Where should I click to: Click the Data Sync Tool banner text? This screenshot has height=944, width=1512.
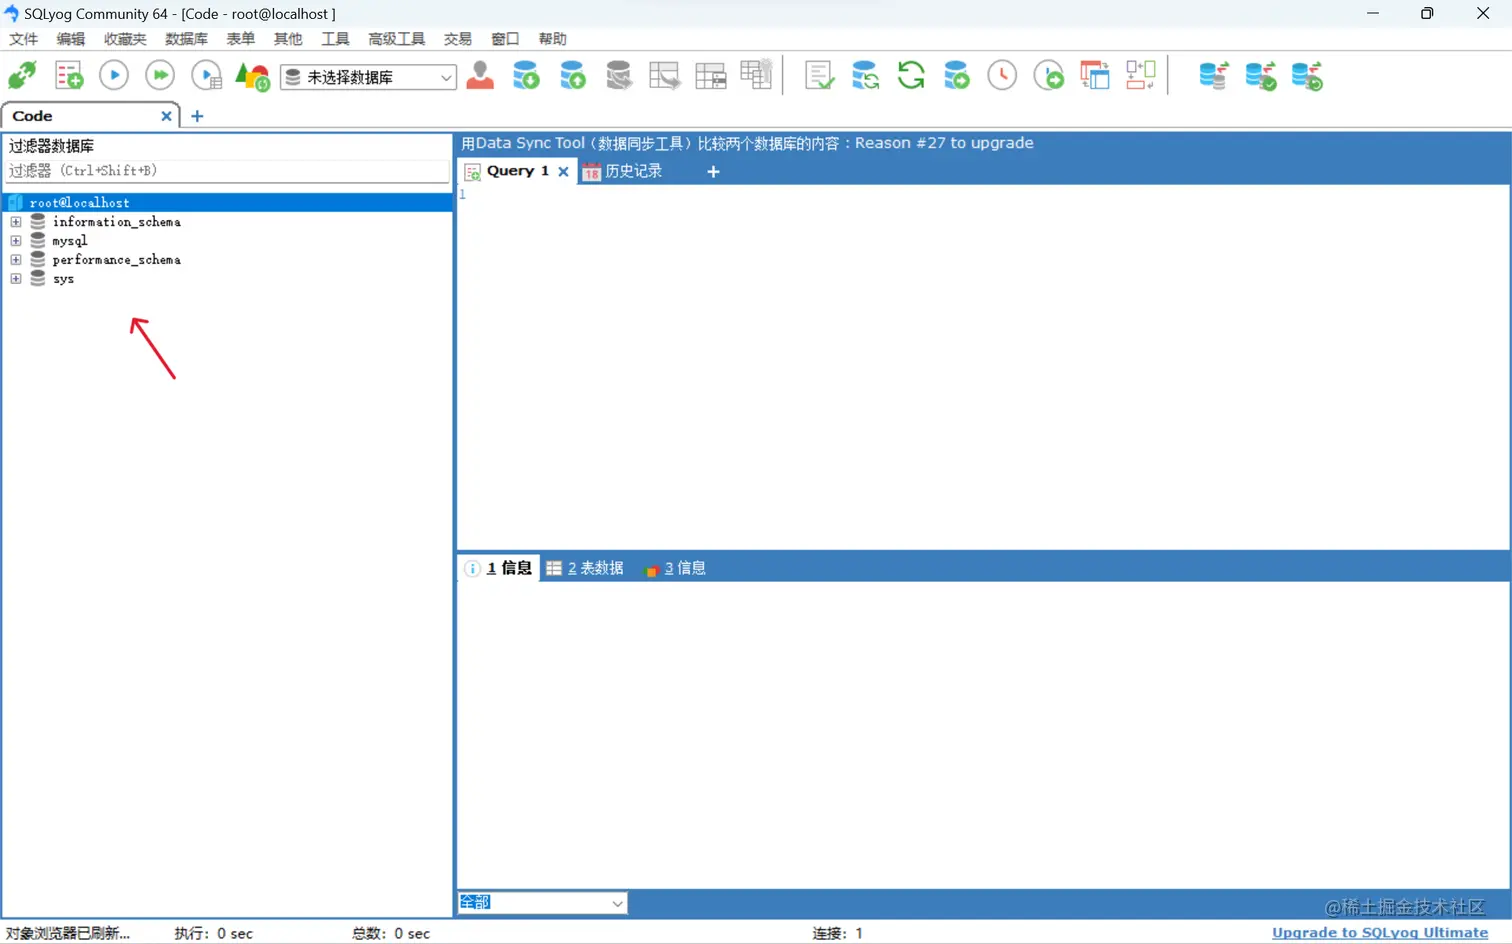click(x=747, y=143)
